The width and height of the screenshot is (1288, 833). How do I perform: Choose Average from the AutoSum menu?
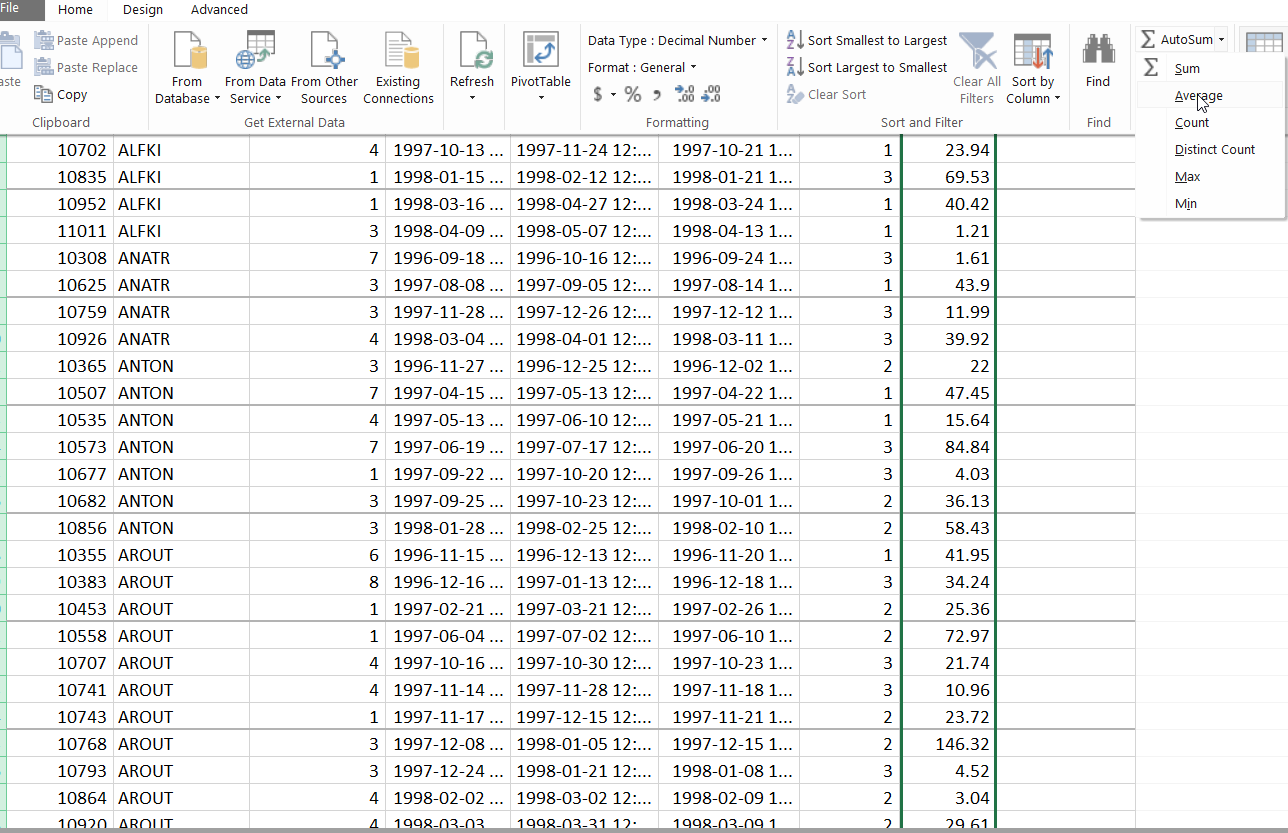1198,96
